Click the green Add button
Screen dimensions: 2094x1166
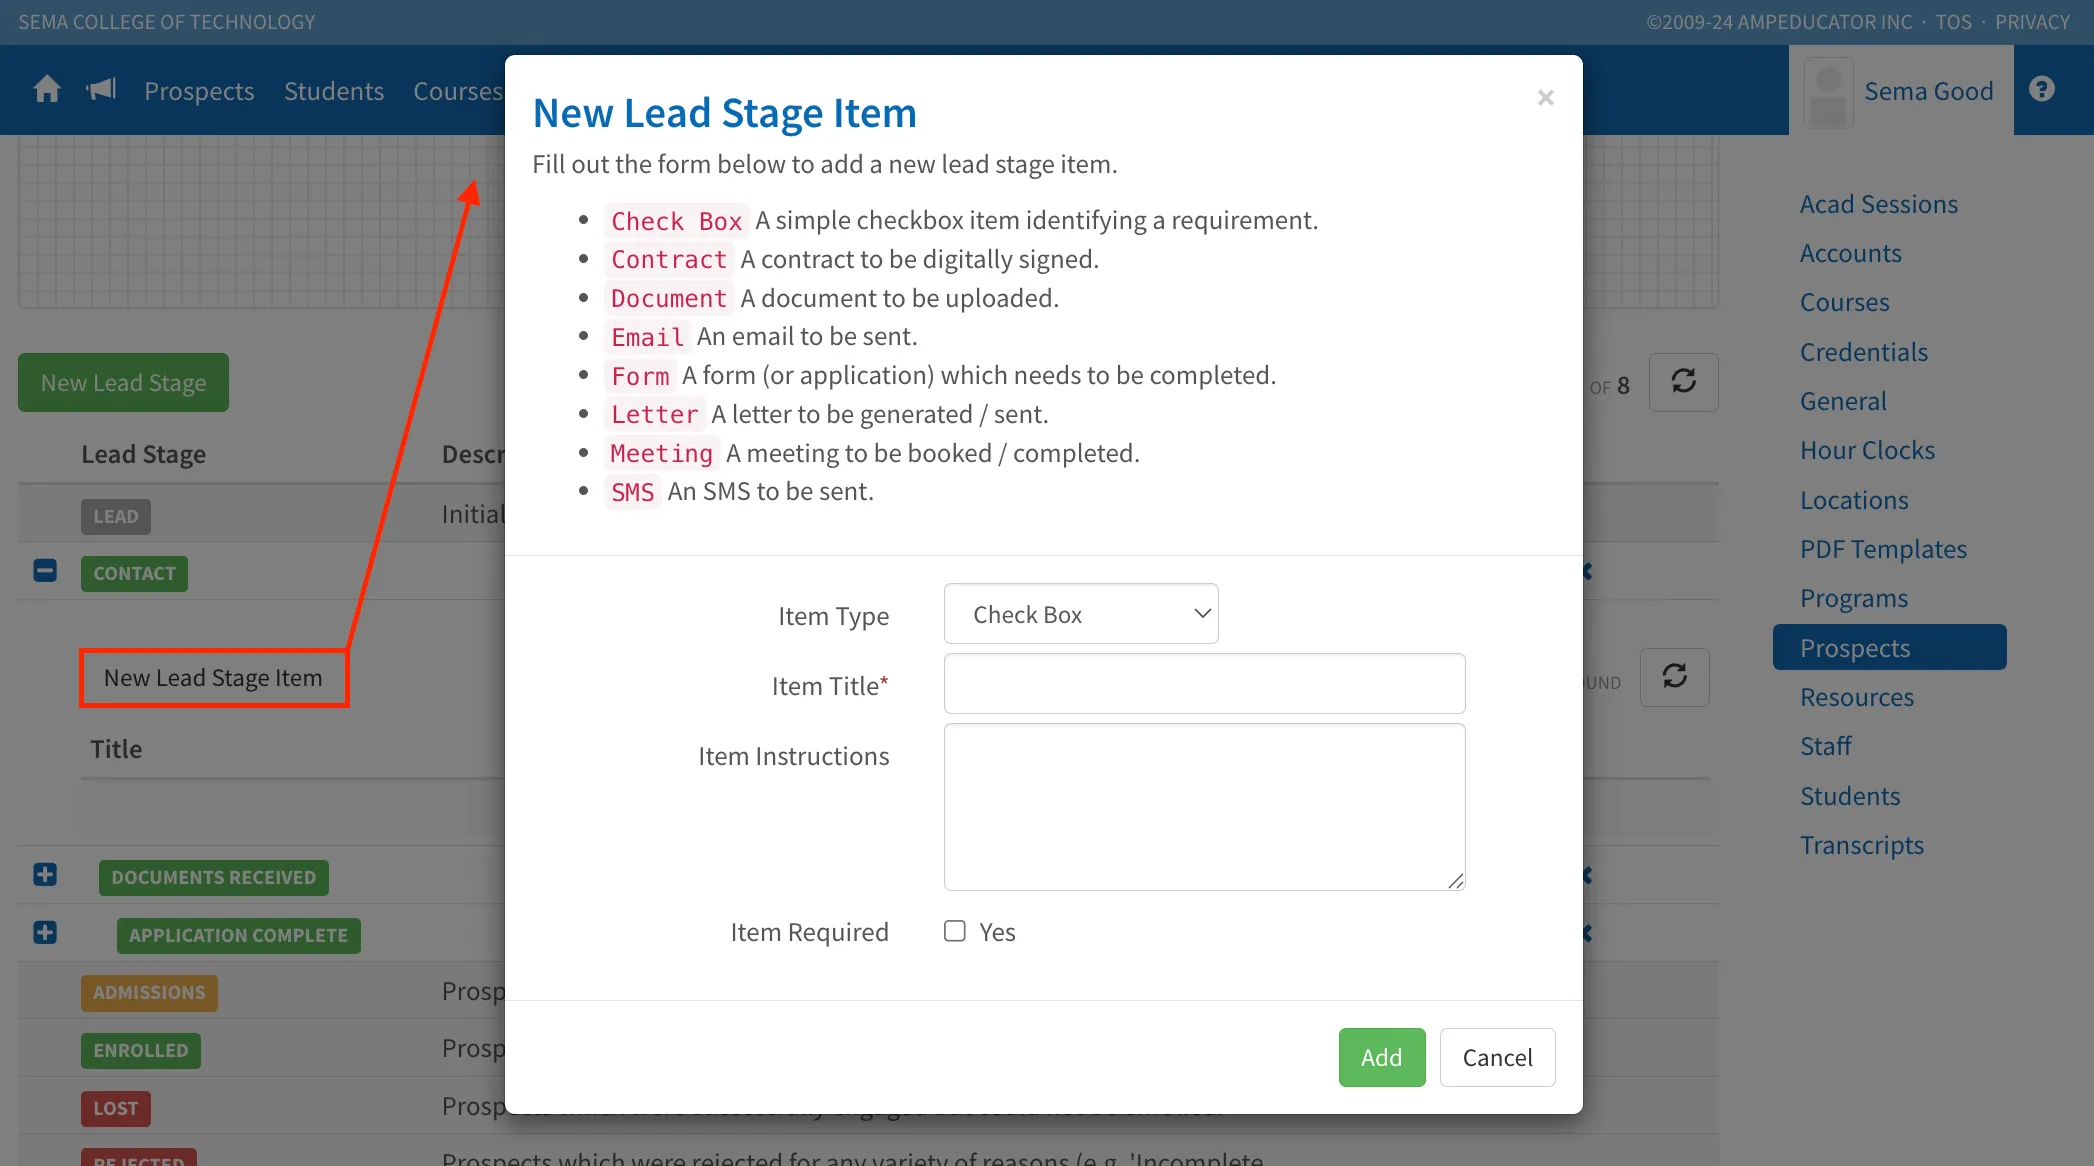pyautogui.click(x=1382, y=1057)
